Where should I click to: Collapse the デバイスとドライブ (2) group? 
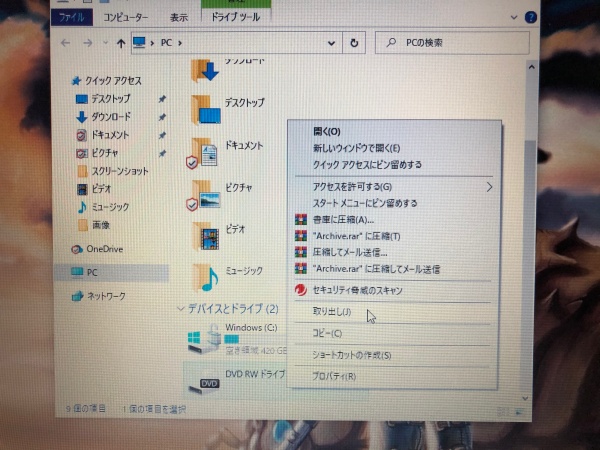181,308
